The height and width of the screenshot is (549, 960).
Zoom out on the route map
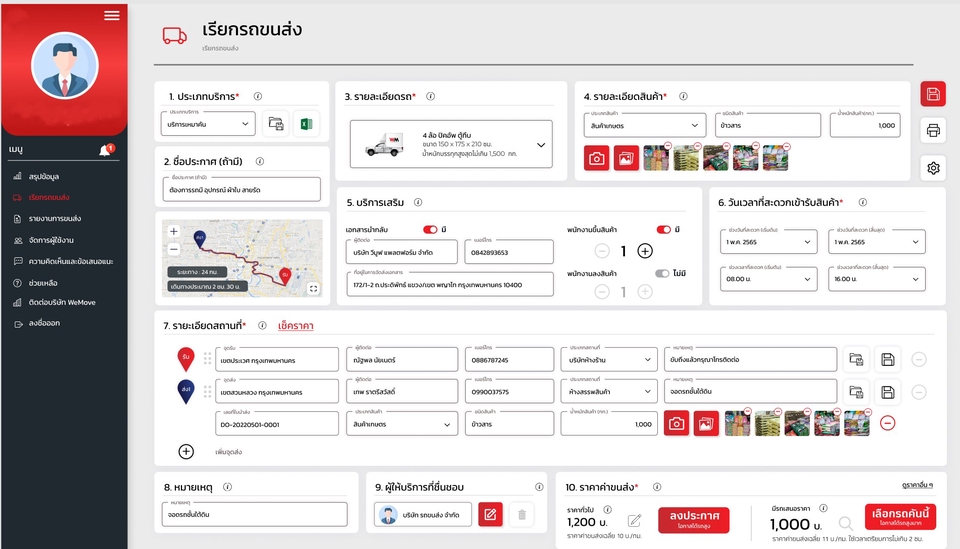point(174,249)
